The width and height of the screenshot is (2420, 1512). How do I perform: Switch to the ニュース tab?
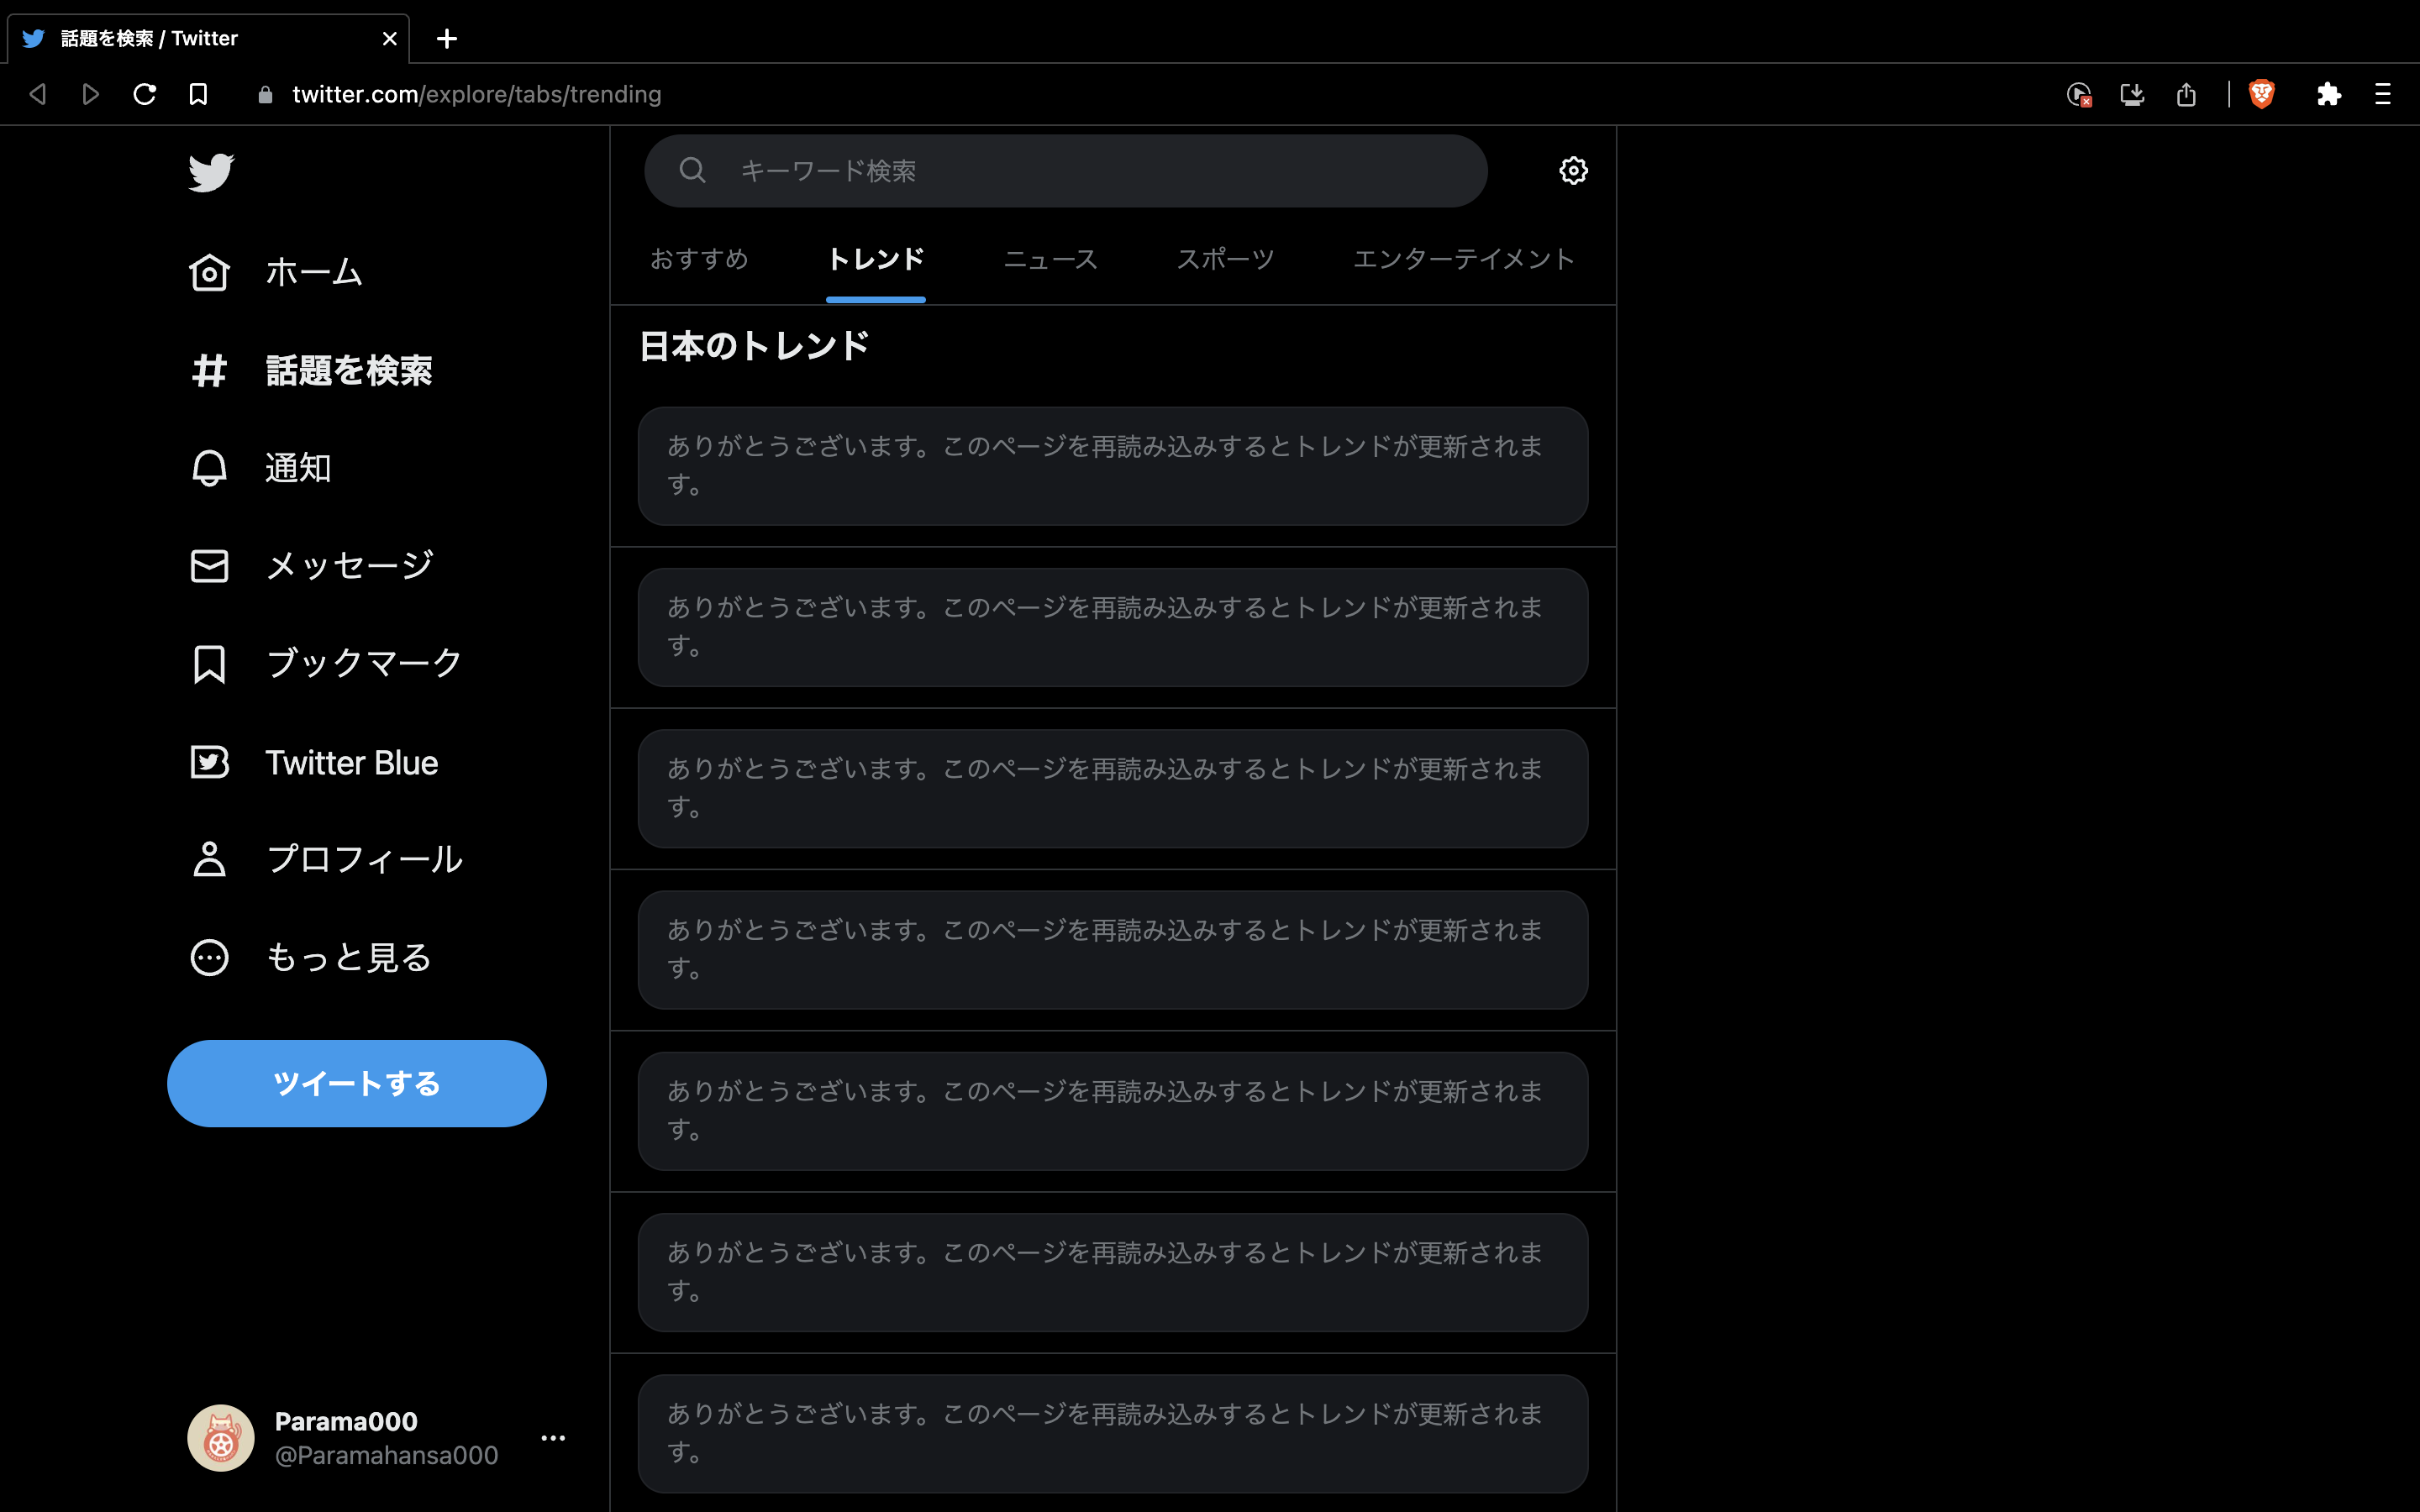tap(1049, 259)
